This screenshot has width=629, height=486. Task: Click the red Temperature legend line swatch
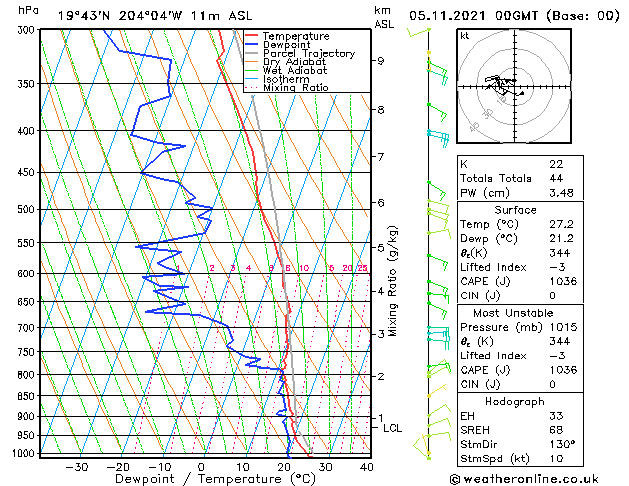pyautogui.click(x=252, y=36)
